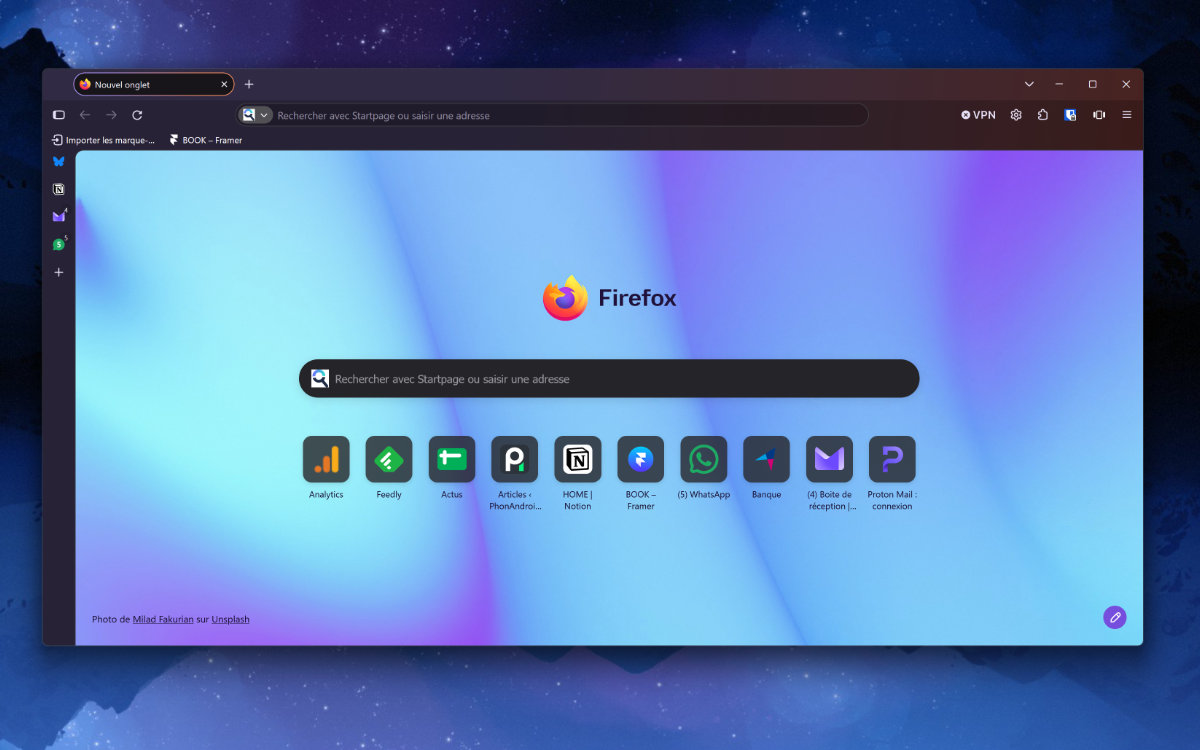The width and height of the screenshot is (1200, 750).
Task: Close the Nouvel onglet tab
Action: [224, 85]
